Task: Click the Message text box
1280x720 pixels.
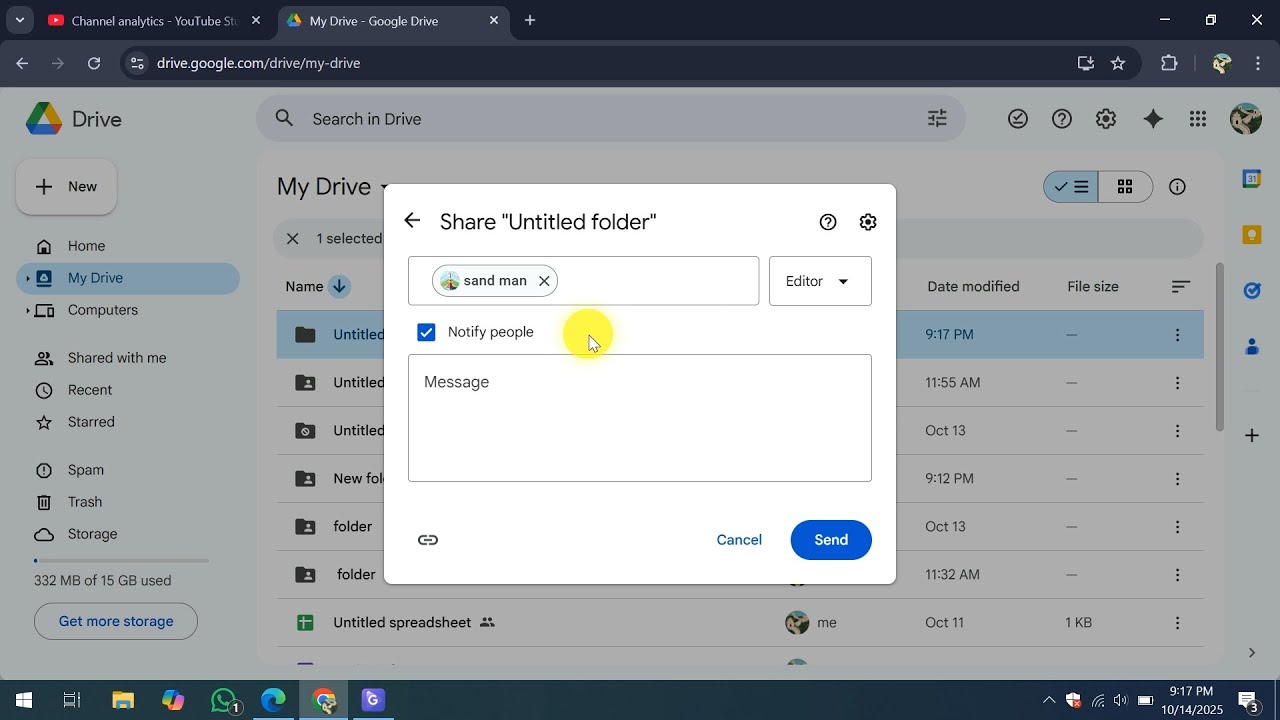Action: click(640, 418)
